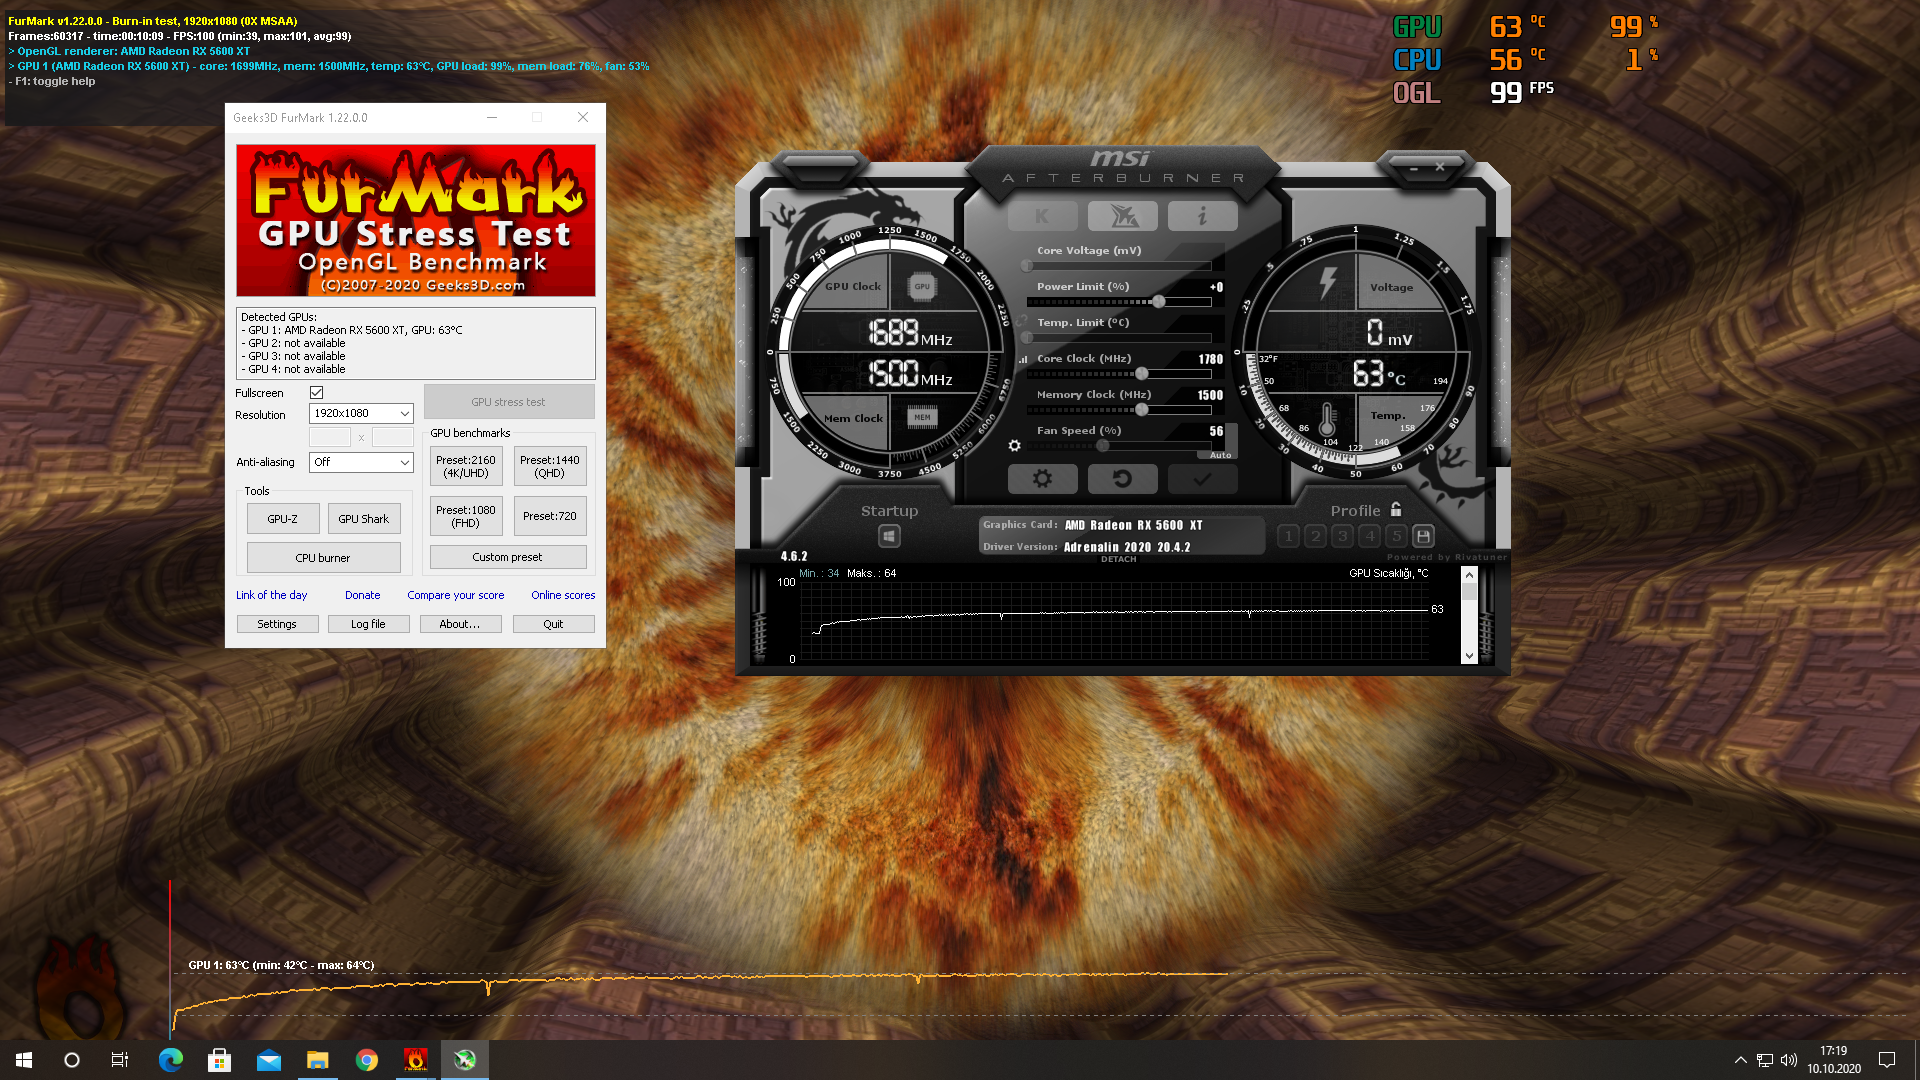The width and height of the screenshot is (1920, 1080).
Task: Open Windows Start menu
Action: 24,1060
